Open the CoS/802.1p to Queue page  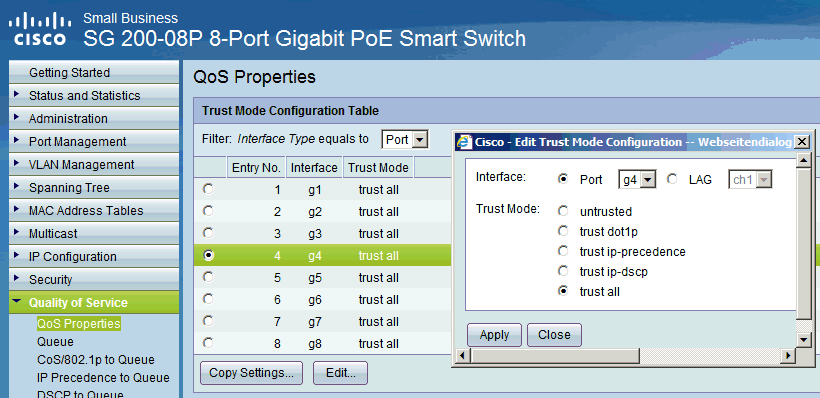coord(96,360)
